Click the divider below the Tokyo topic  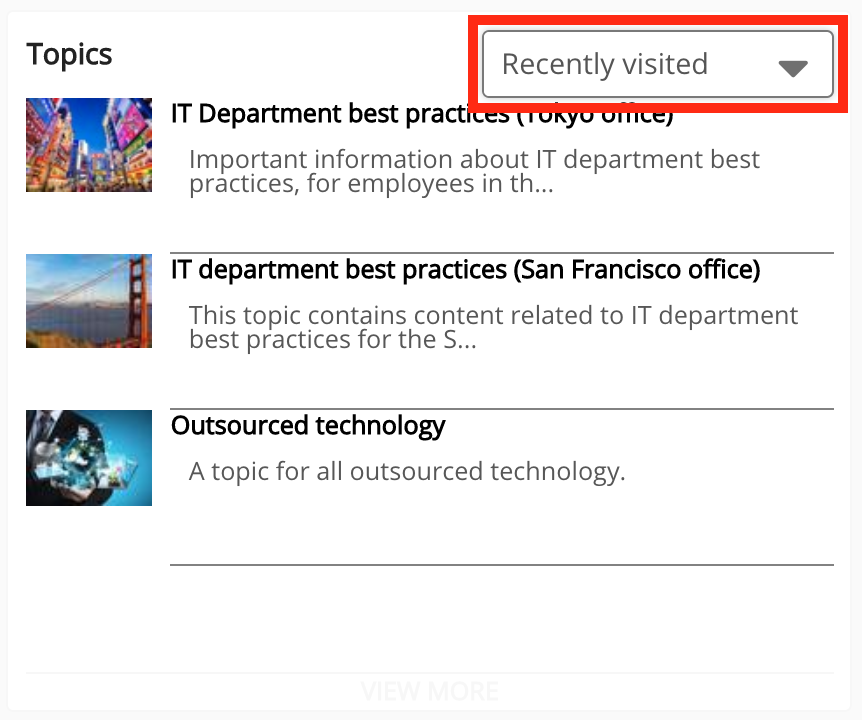coord(501,253)
